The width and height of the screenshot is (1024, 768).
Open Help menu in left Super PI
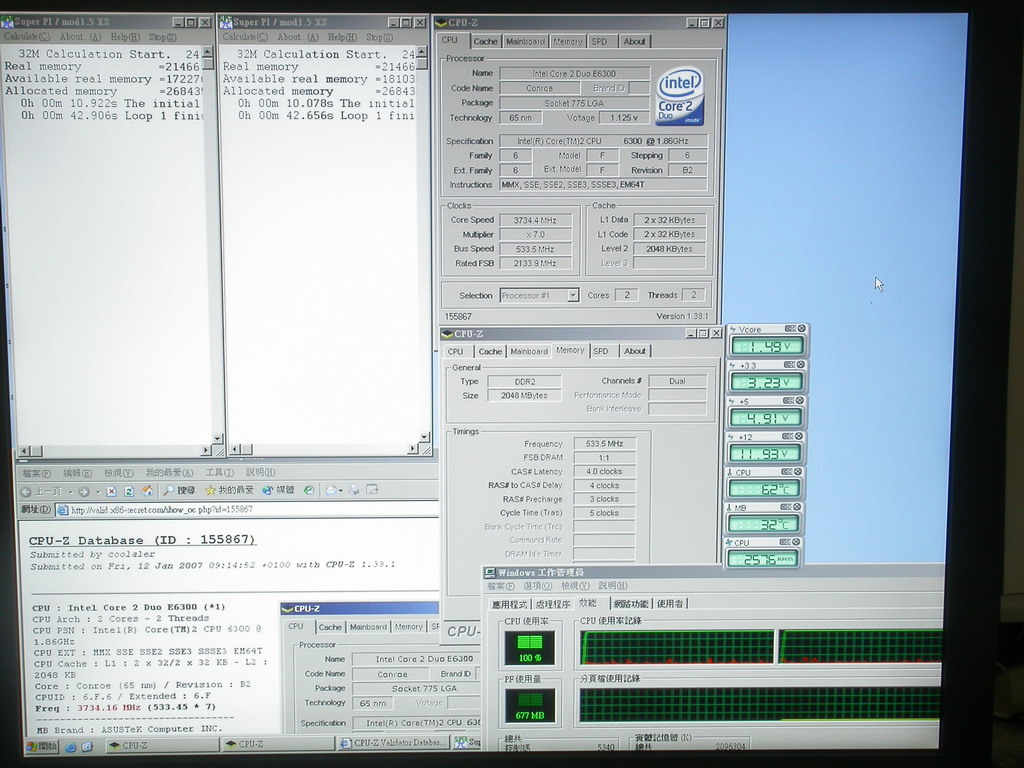[x=125, y=37]
